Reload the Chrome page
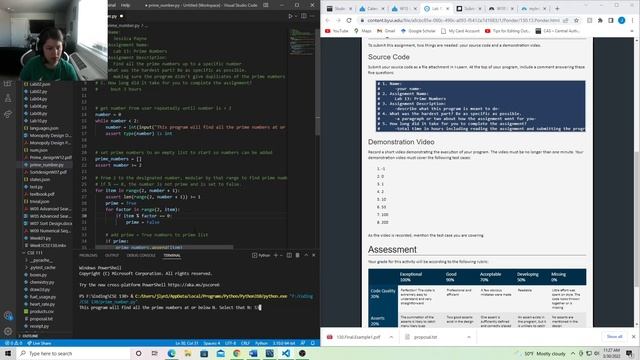640x360 pixels. tap(349, 20)
